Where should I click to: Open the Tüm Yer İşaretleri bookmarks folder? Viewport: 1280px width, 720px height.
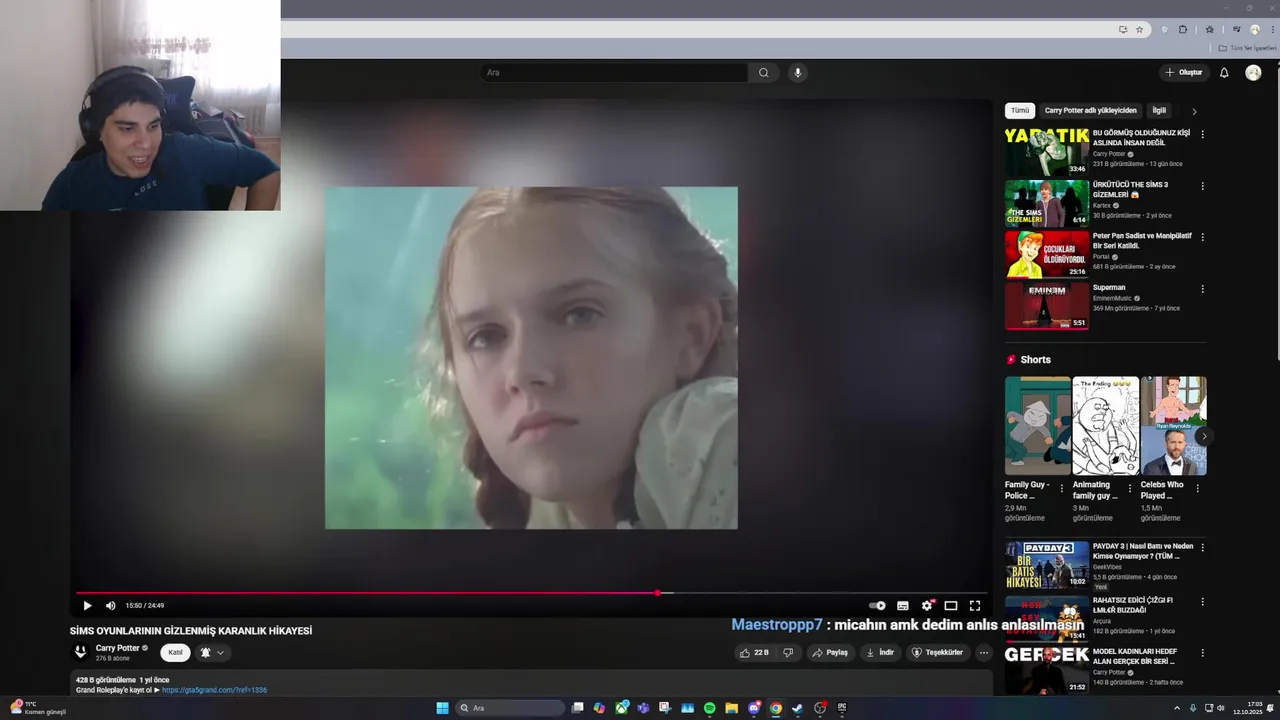tap(1247, 48)
